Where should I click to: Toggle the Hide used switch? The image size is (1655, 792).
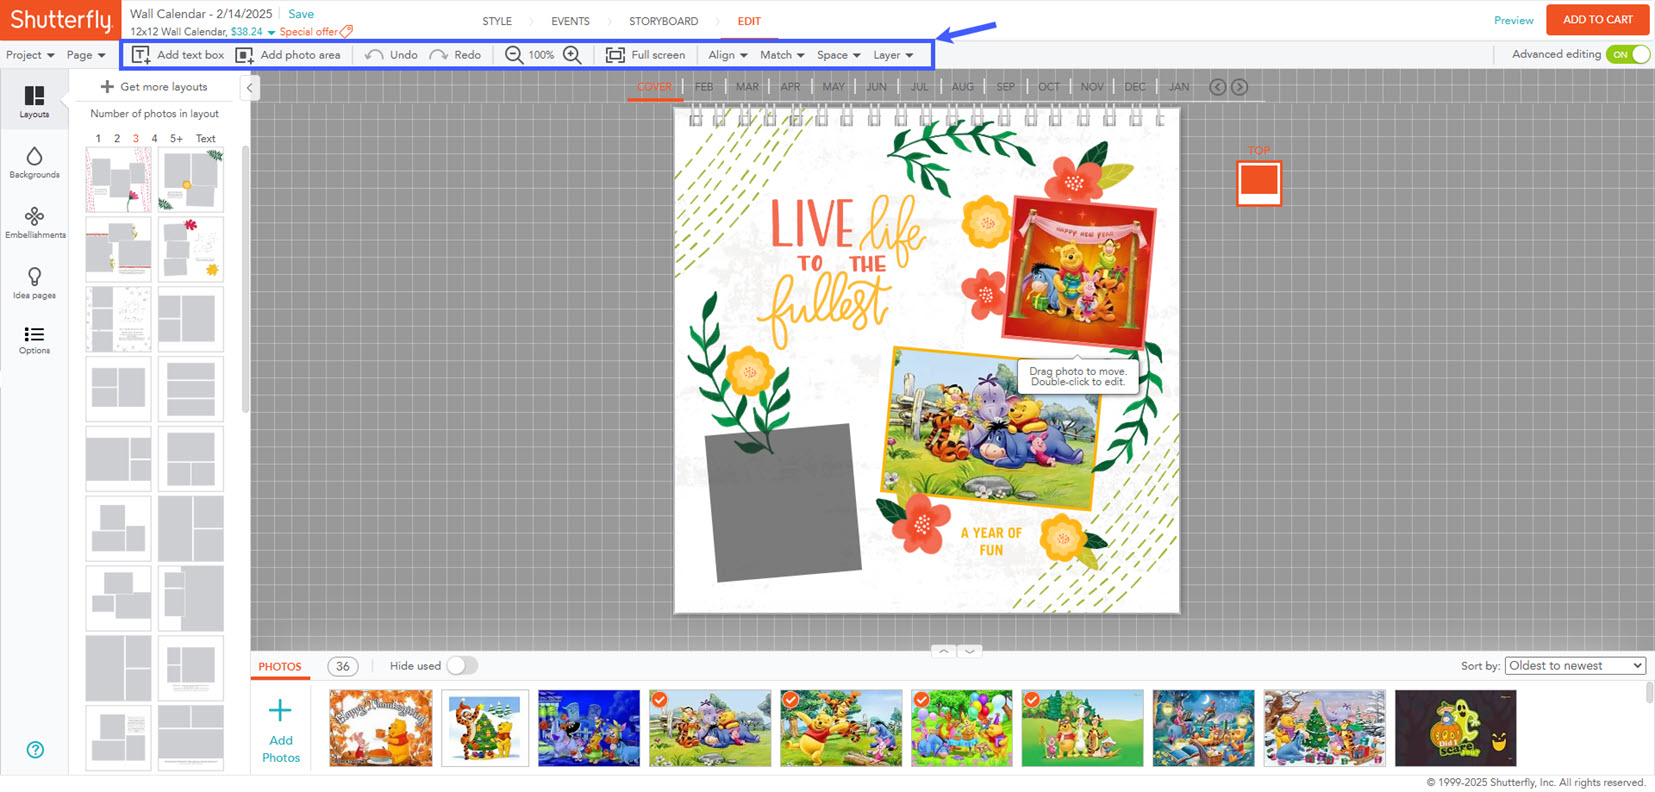click(x=461, y=666)
